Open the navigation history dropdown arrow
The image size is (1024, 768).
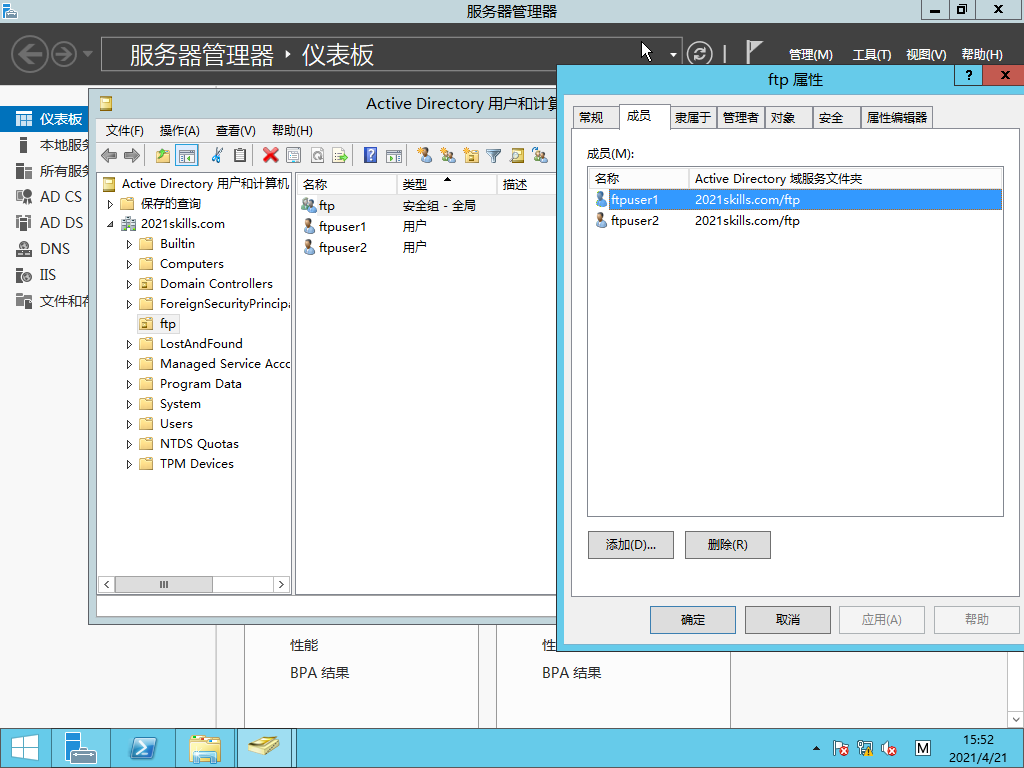[88, 54]
